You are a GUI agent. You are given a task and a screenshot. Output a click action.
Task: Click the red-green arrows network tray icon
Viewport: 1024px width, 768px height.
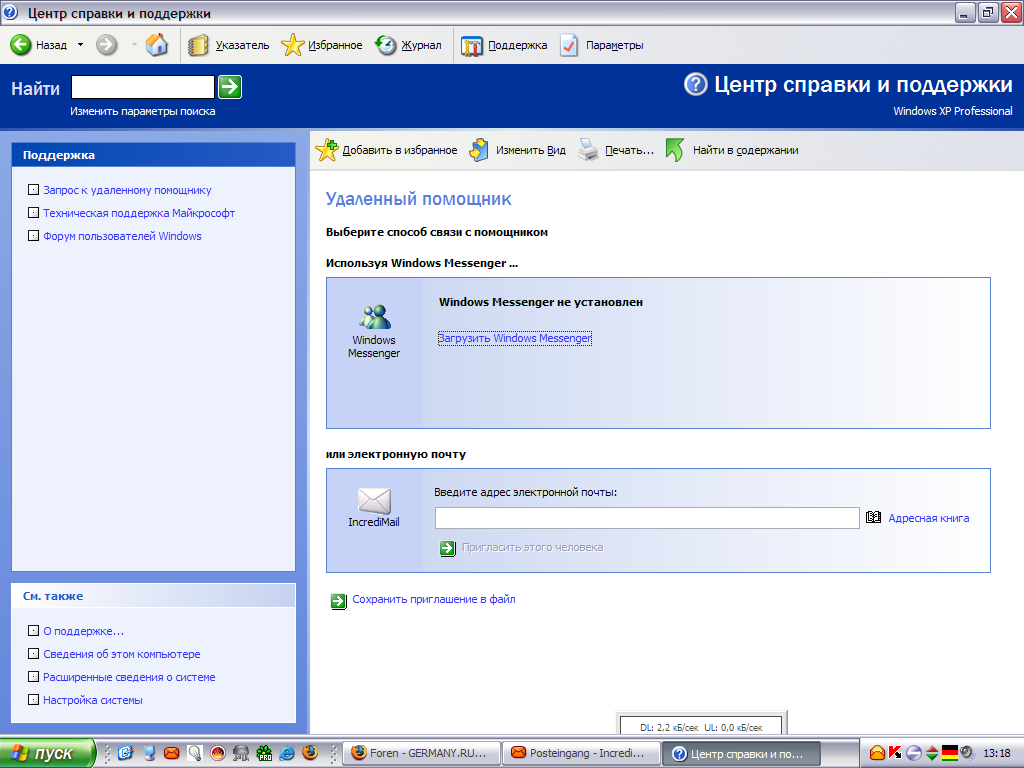932,753
